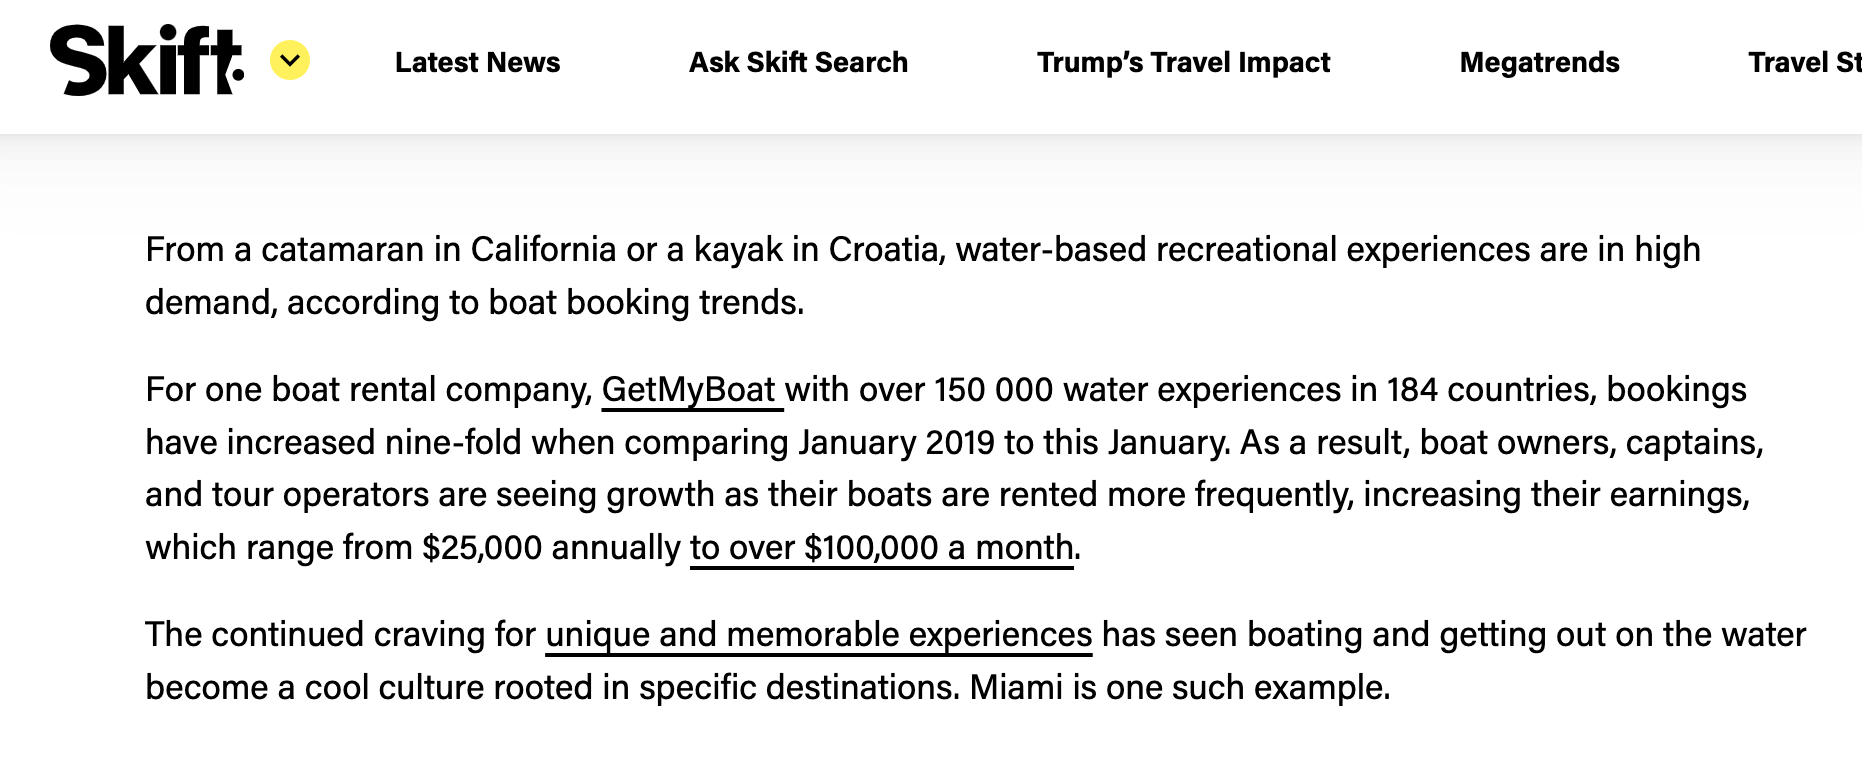Image resolution: width=1862 pixels, height=778 pixels.
Task: Open Trump's Travel Impact section
Action: tap(1183, 62)
